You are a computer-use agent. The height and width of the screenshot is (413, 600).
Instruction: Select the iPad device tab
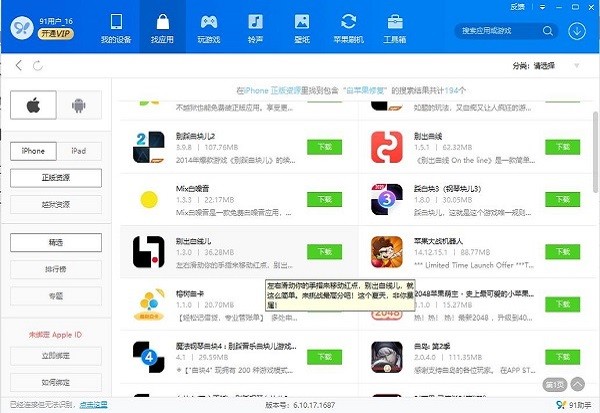[x=79, y=151]
